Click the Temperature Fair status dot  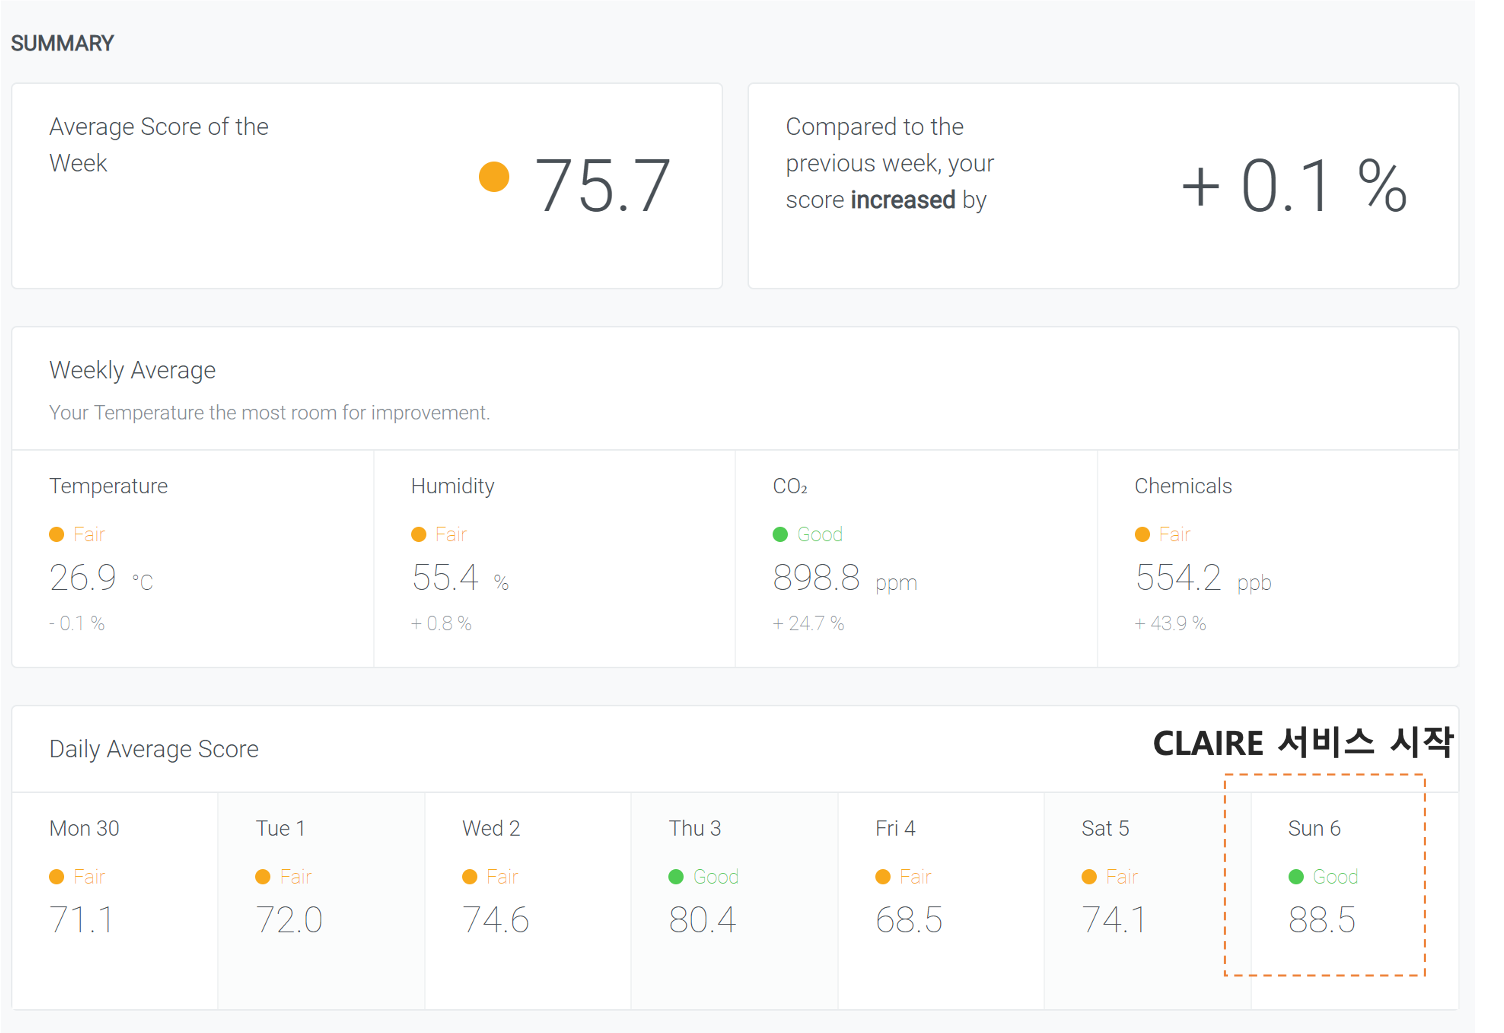point(57,535)
